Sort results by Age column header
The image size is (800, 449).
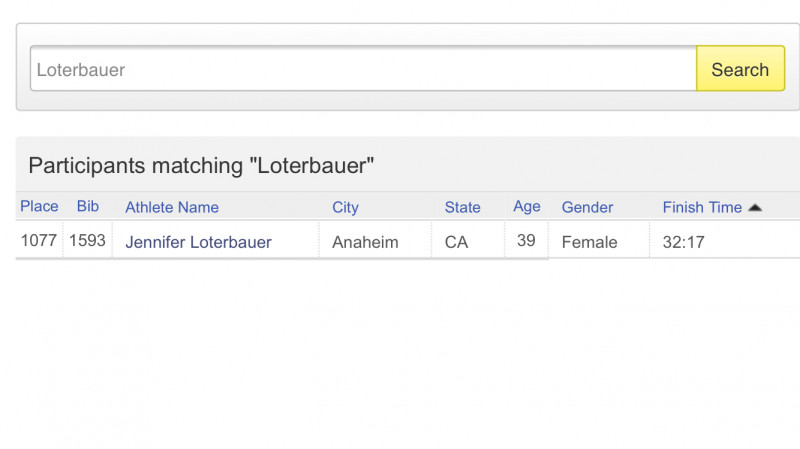[x=527, y=207]
